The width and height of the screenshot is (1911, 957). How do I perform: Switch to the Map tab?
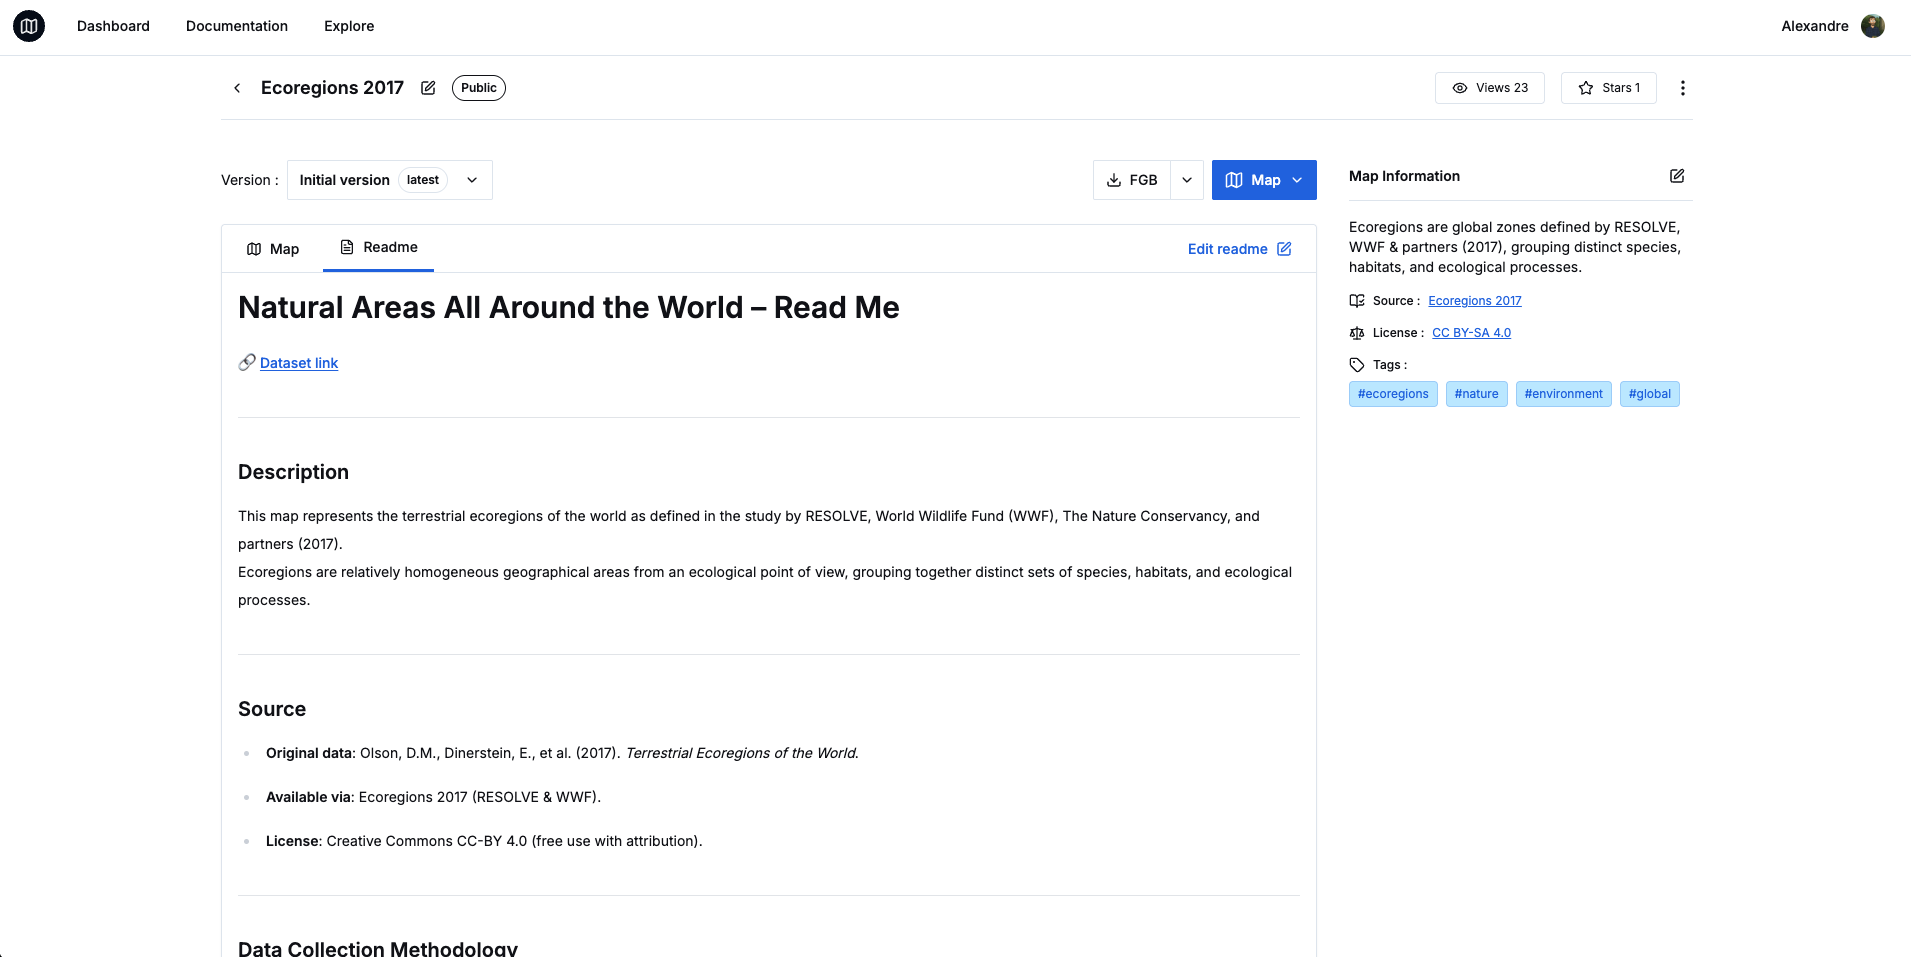tap(272, 248)
